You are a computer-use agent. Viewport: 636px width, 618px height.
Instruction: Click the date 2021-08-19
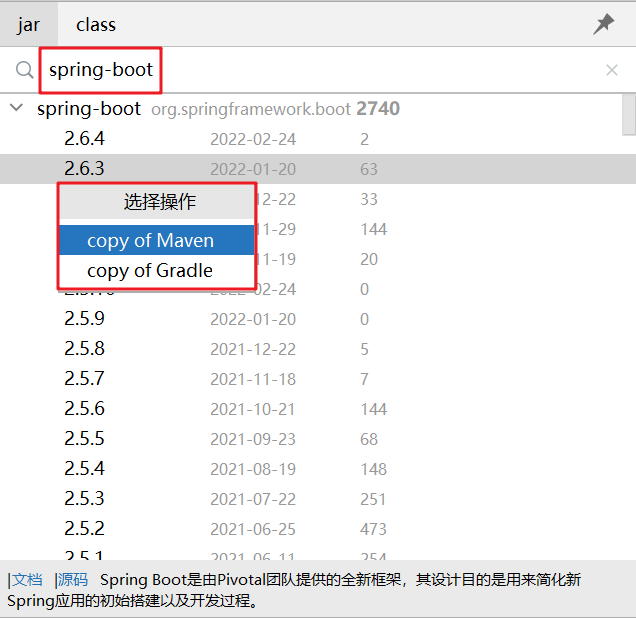point(253,470)
